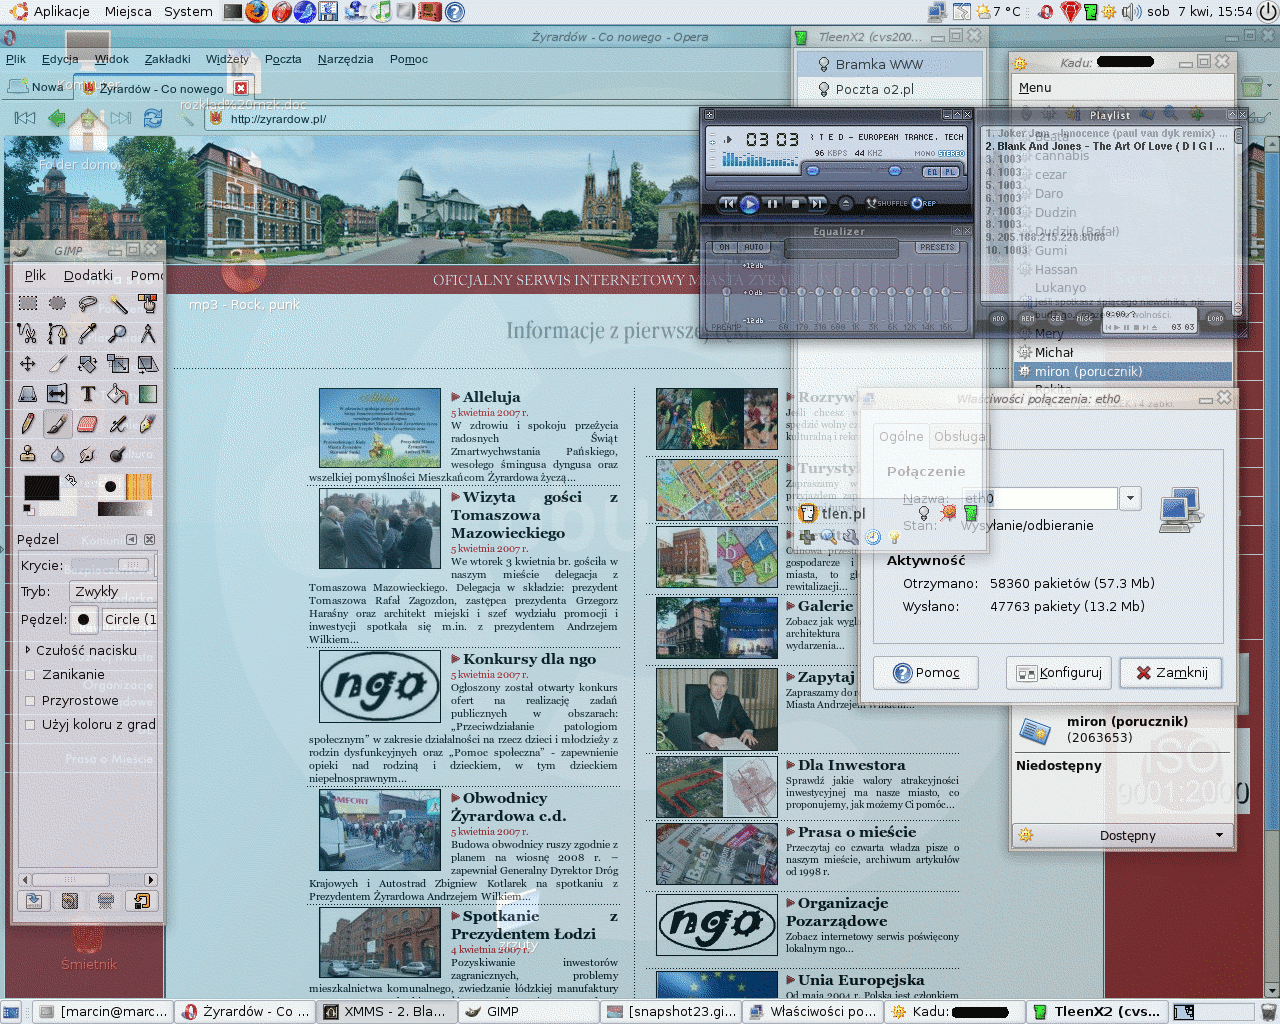Open Opera Narzędzia menu
Viewport: 1280px width, 1024px height.
tap(345, 59)
